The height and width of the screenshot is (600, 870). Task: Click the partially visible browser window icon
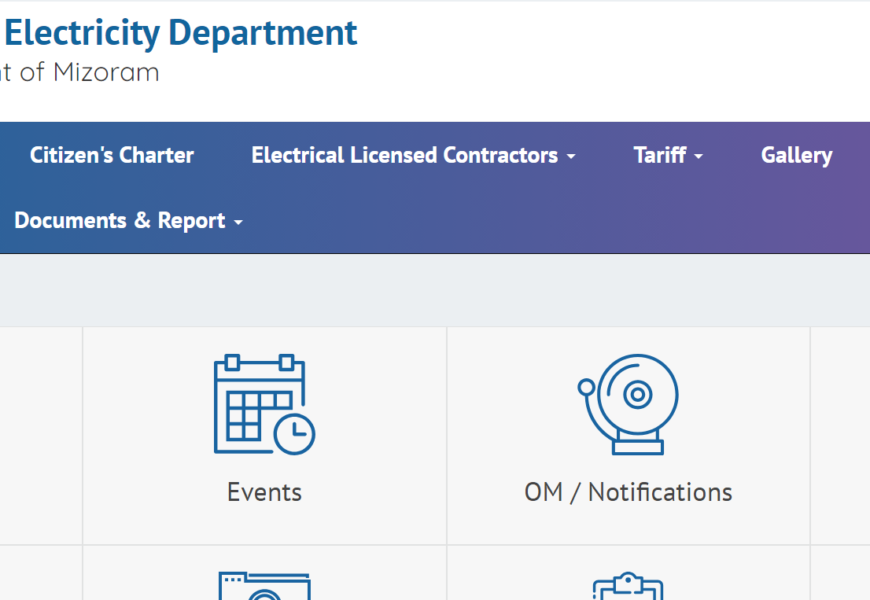tap(264, 587)
